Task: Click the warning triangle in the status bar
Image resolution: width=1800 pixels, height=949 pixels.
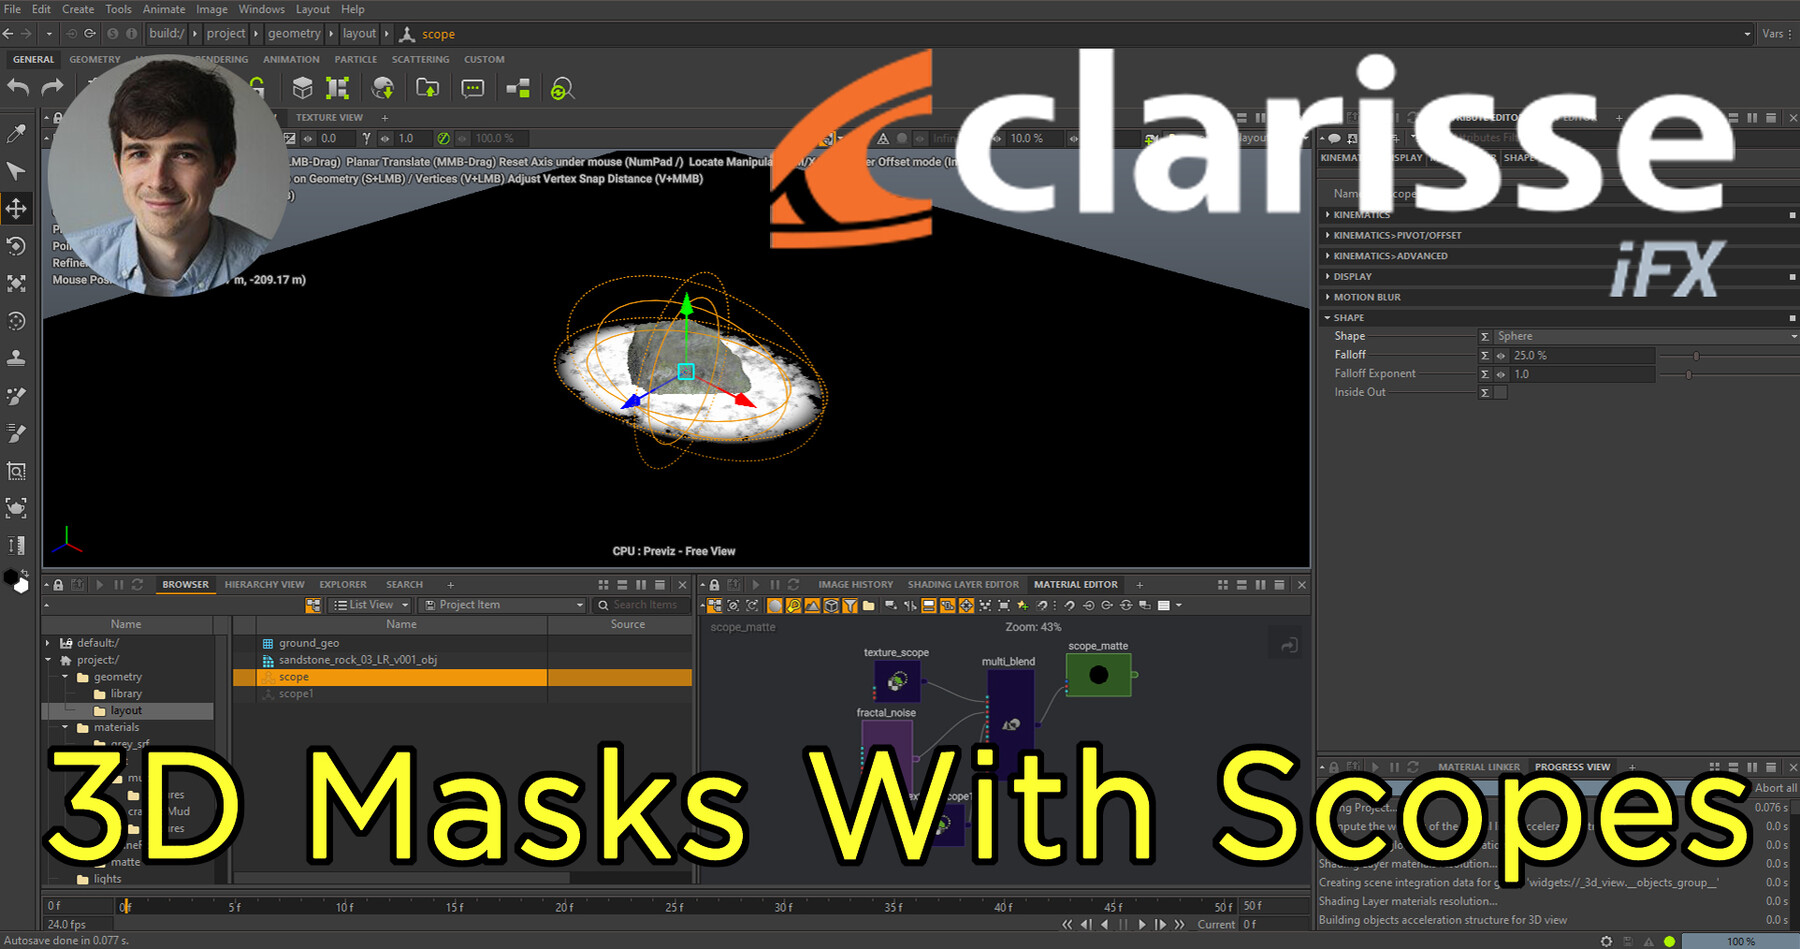Action: 1649,941
